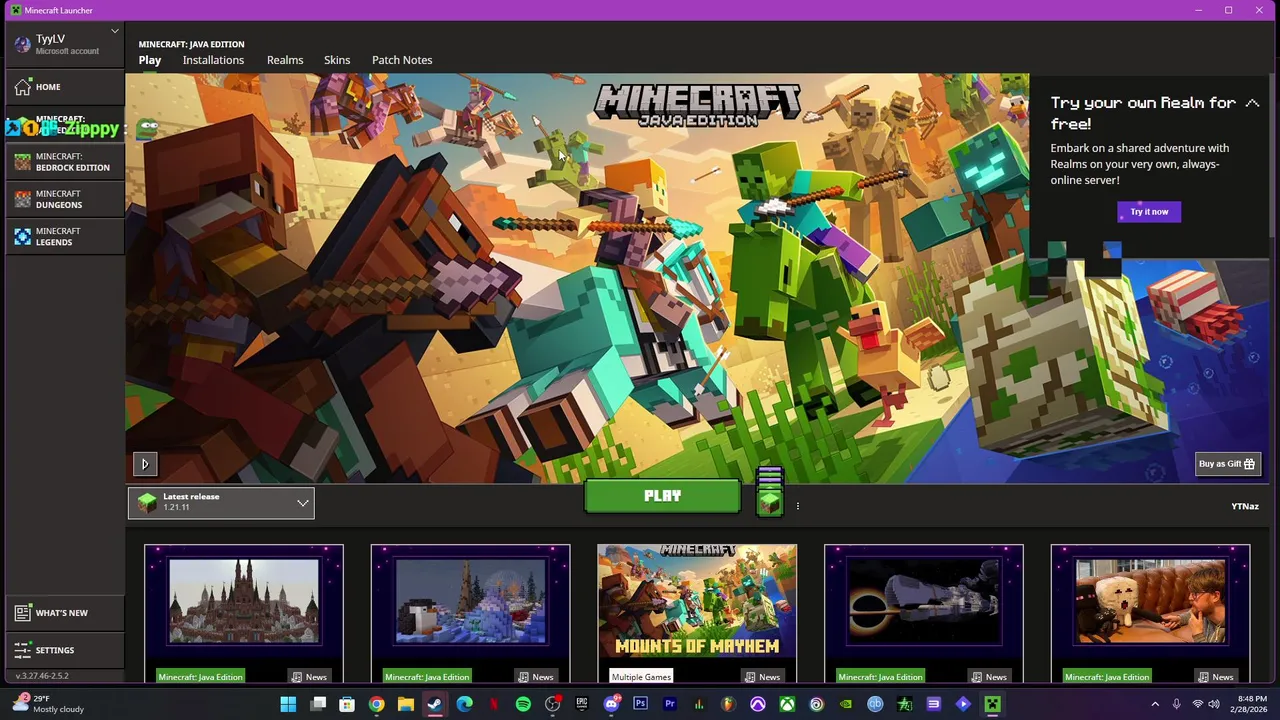Click the microphone tray icon
The width and height of the screenshot is (1280, 720).
pyautogui.click(x=1177, y=704)
